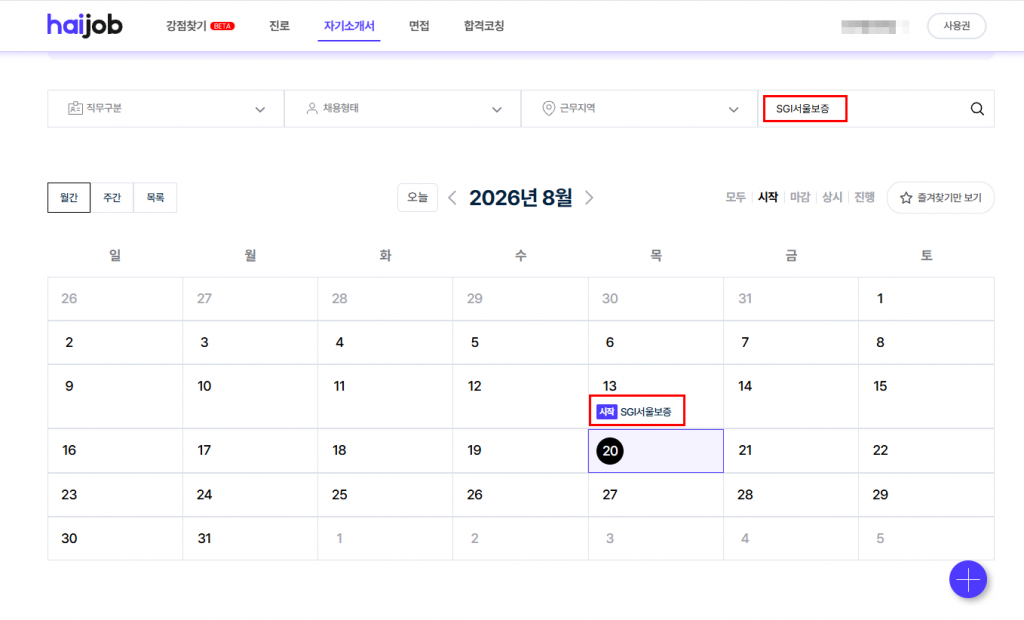Click the star icon in 즐겨찾기만 보기
1024x620 pixels.
click(x=906, y=197)
